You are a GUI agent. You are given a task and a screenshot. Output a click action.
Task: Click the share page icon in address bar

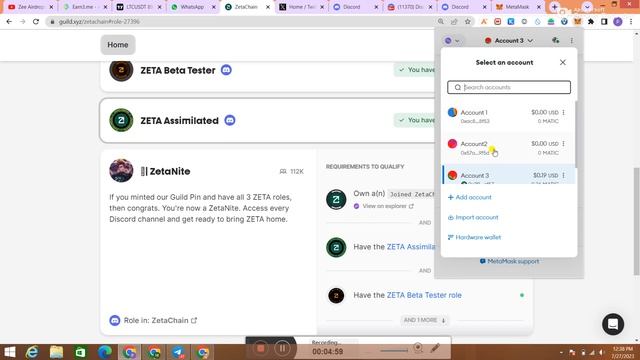tap(454, 22)
